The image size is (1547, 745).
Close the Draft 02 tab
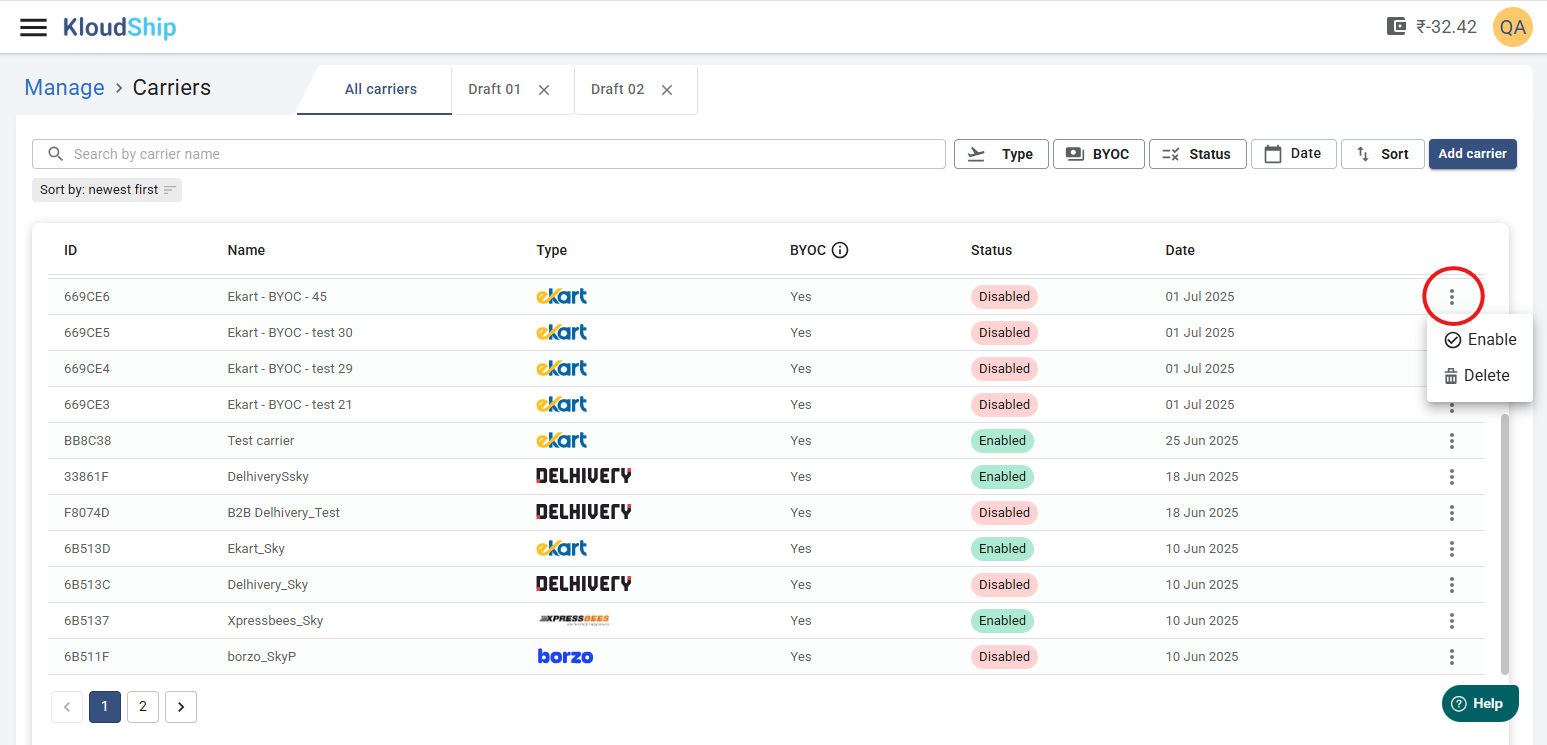[667, 90]
